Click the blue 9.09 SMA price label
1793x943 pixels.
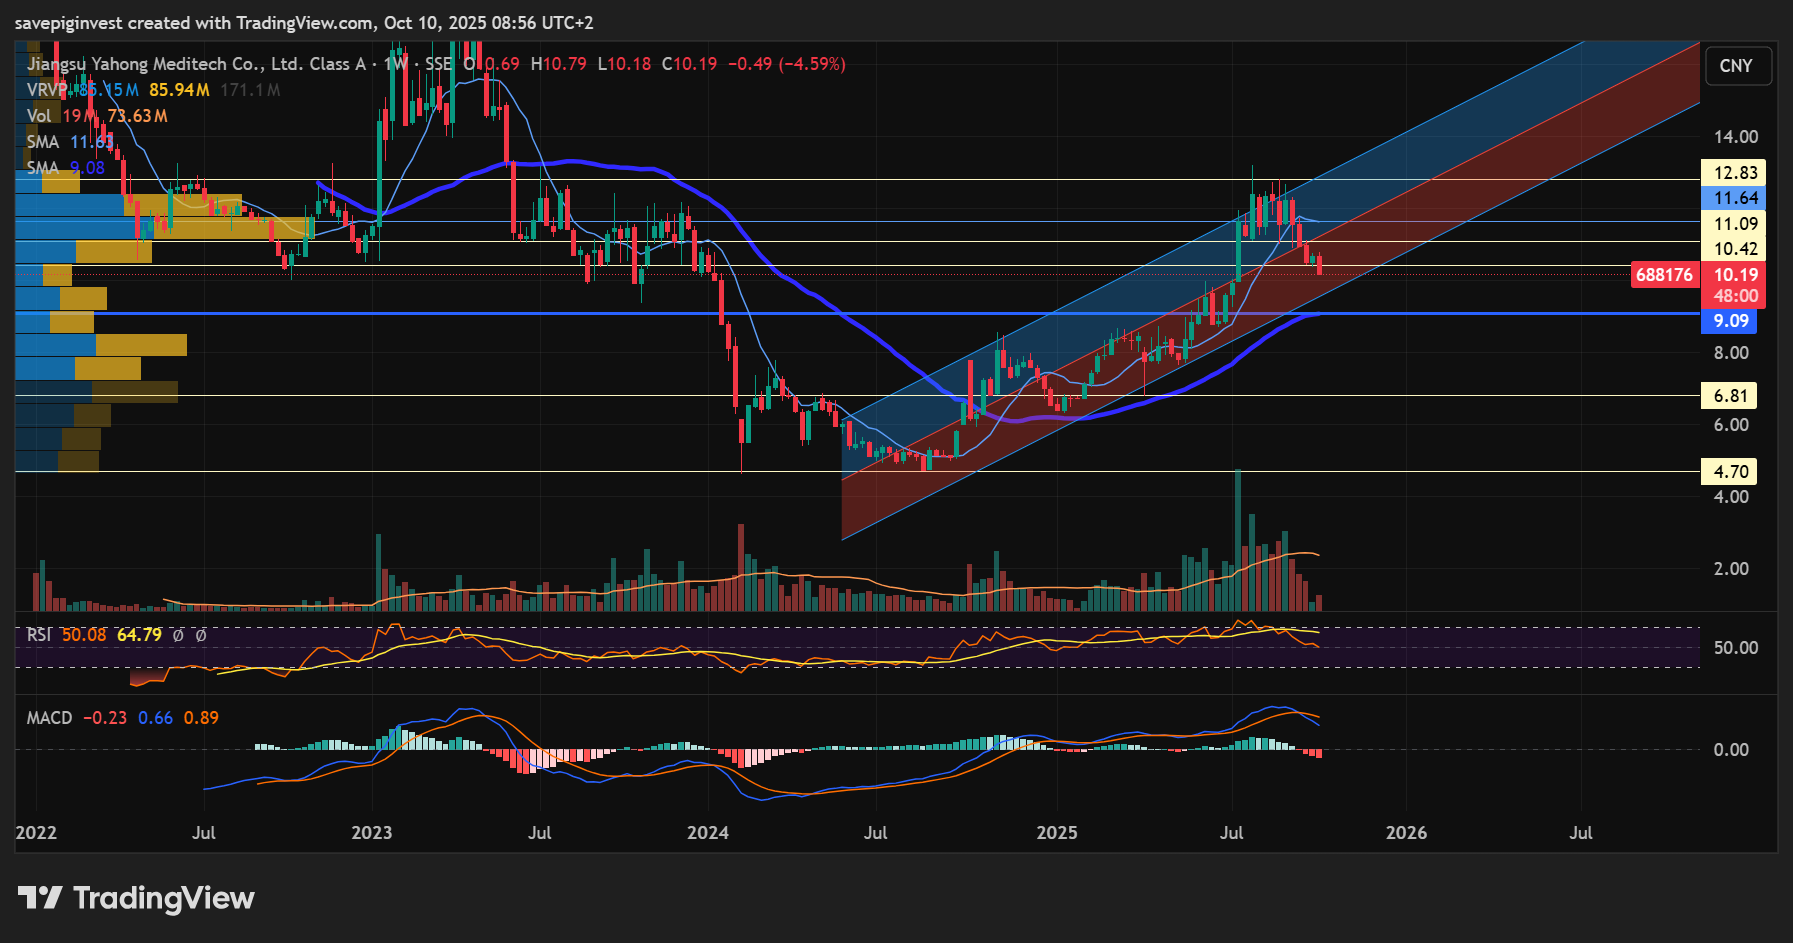click(x=1731, y=321)
